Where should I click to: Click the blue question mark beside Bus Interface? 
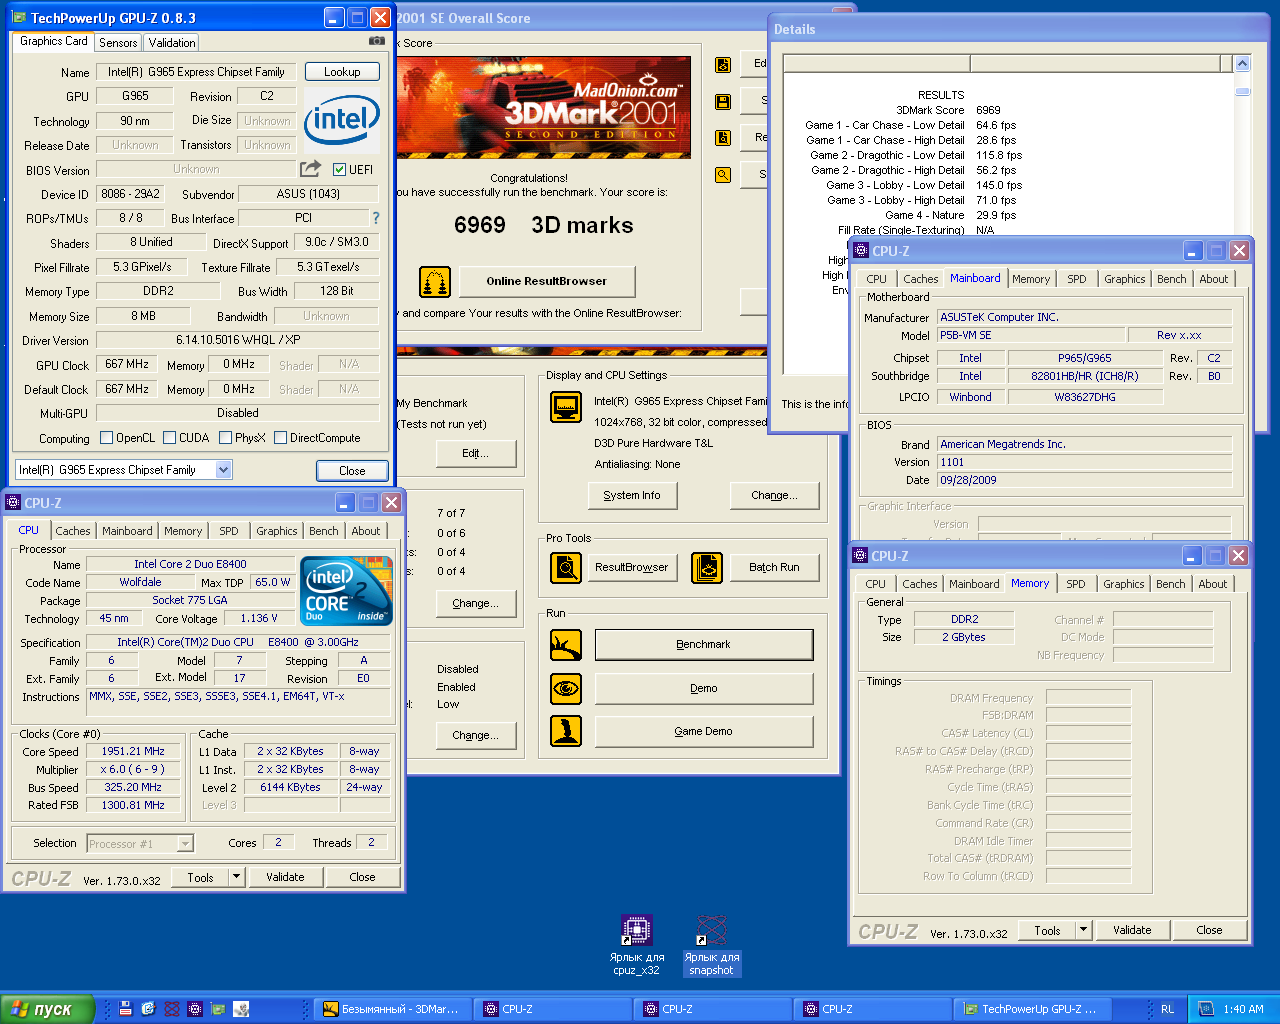[x=376, y=218]
